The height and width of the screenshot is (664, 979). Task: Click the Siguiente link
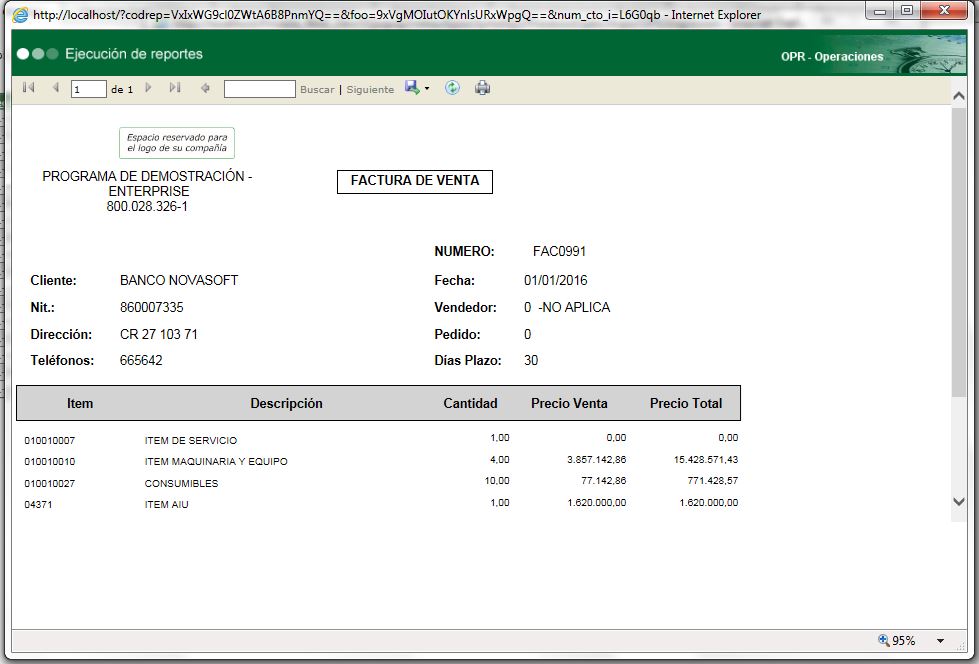point(370,89)
